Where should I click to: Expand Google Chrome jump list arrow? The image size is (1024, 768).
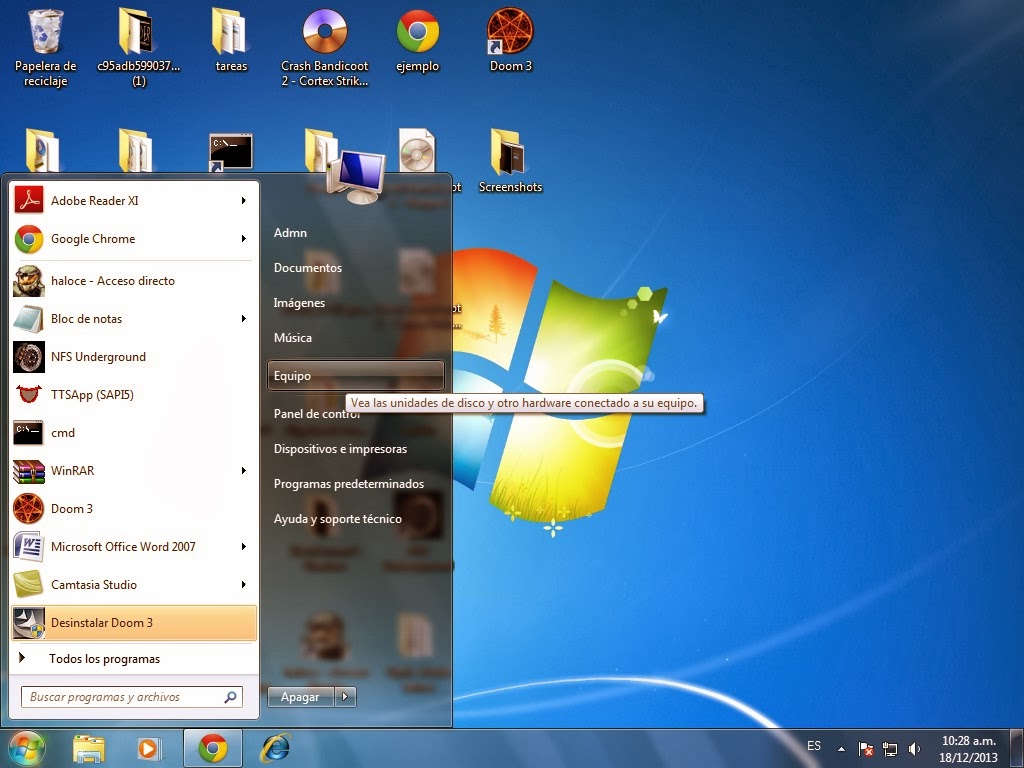[x=244, y=238]
